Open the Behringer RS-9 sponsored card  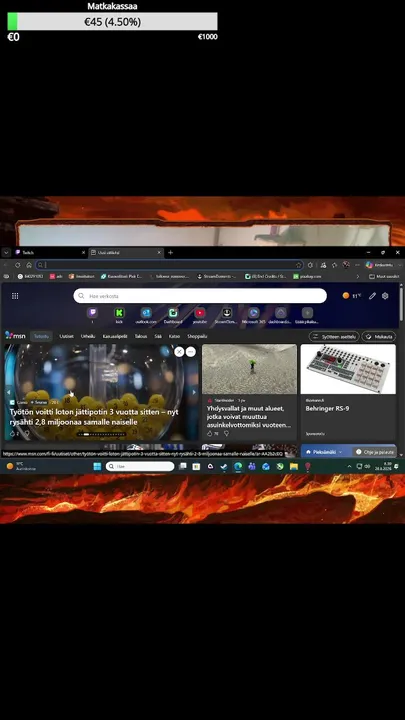click(x=348, y=393)
